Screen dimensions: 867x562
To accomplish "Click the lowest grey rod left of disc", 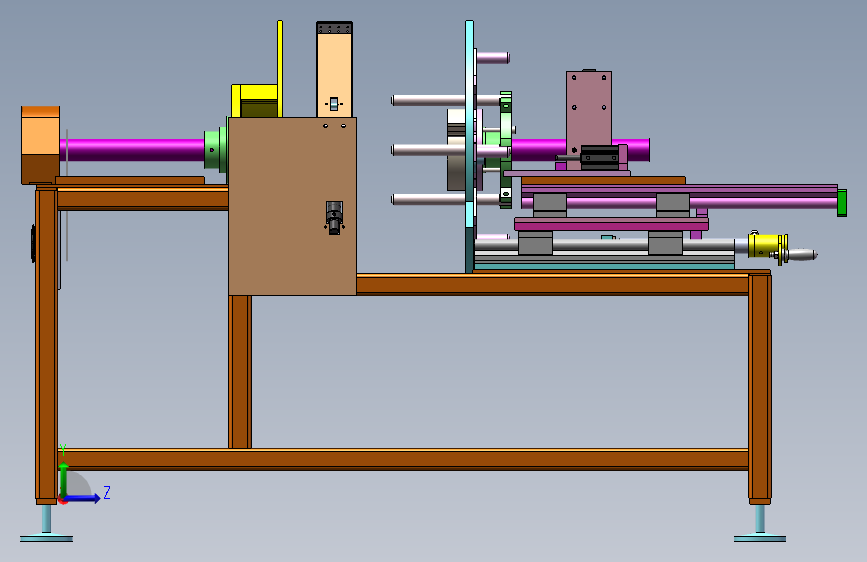I will (427, 199).
